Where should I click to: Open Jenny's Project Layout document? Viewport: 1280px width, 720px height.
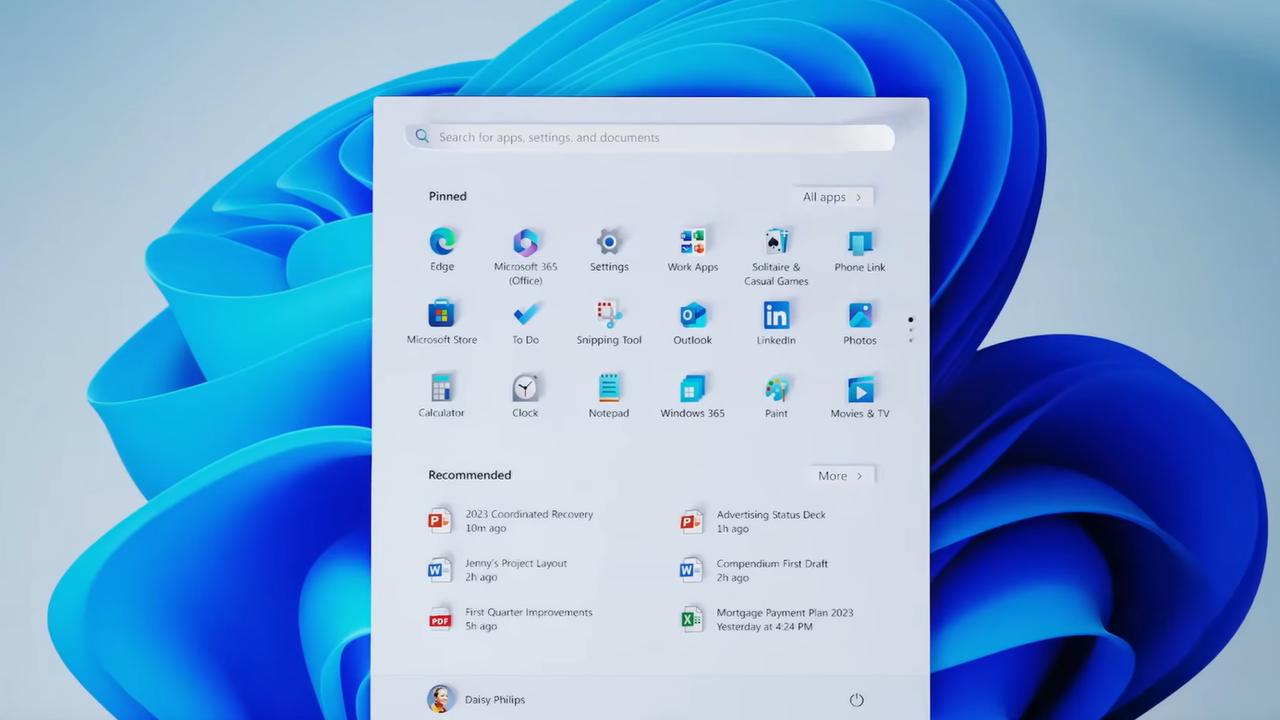(498, 570)
